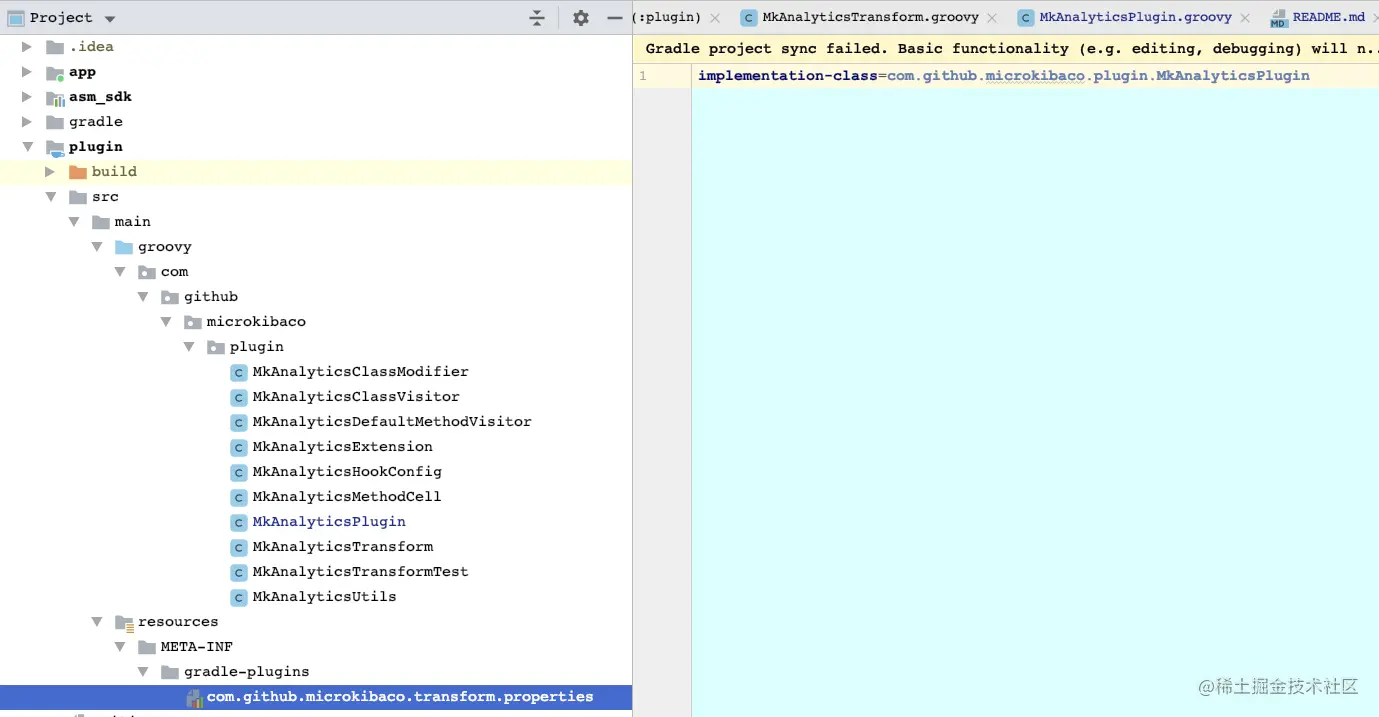
Task: Collapse the src folder
Action: [x=50, y=197]
